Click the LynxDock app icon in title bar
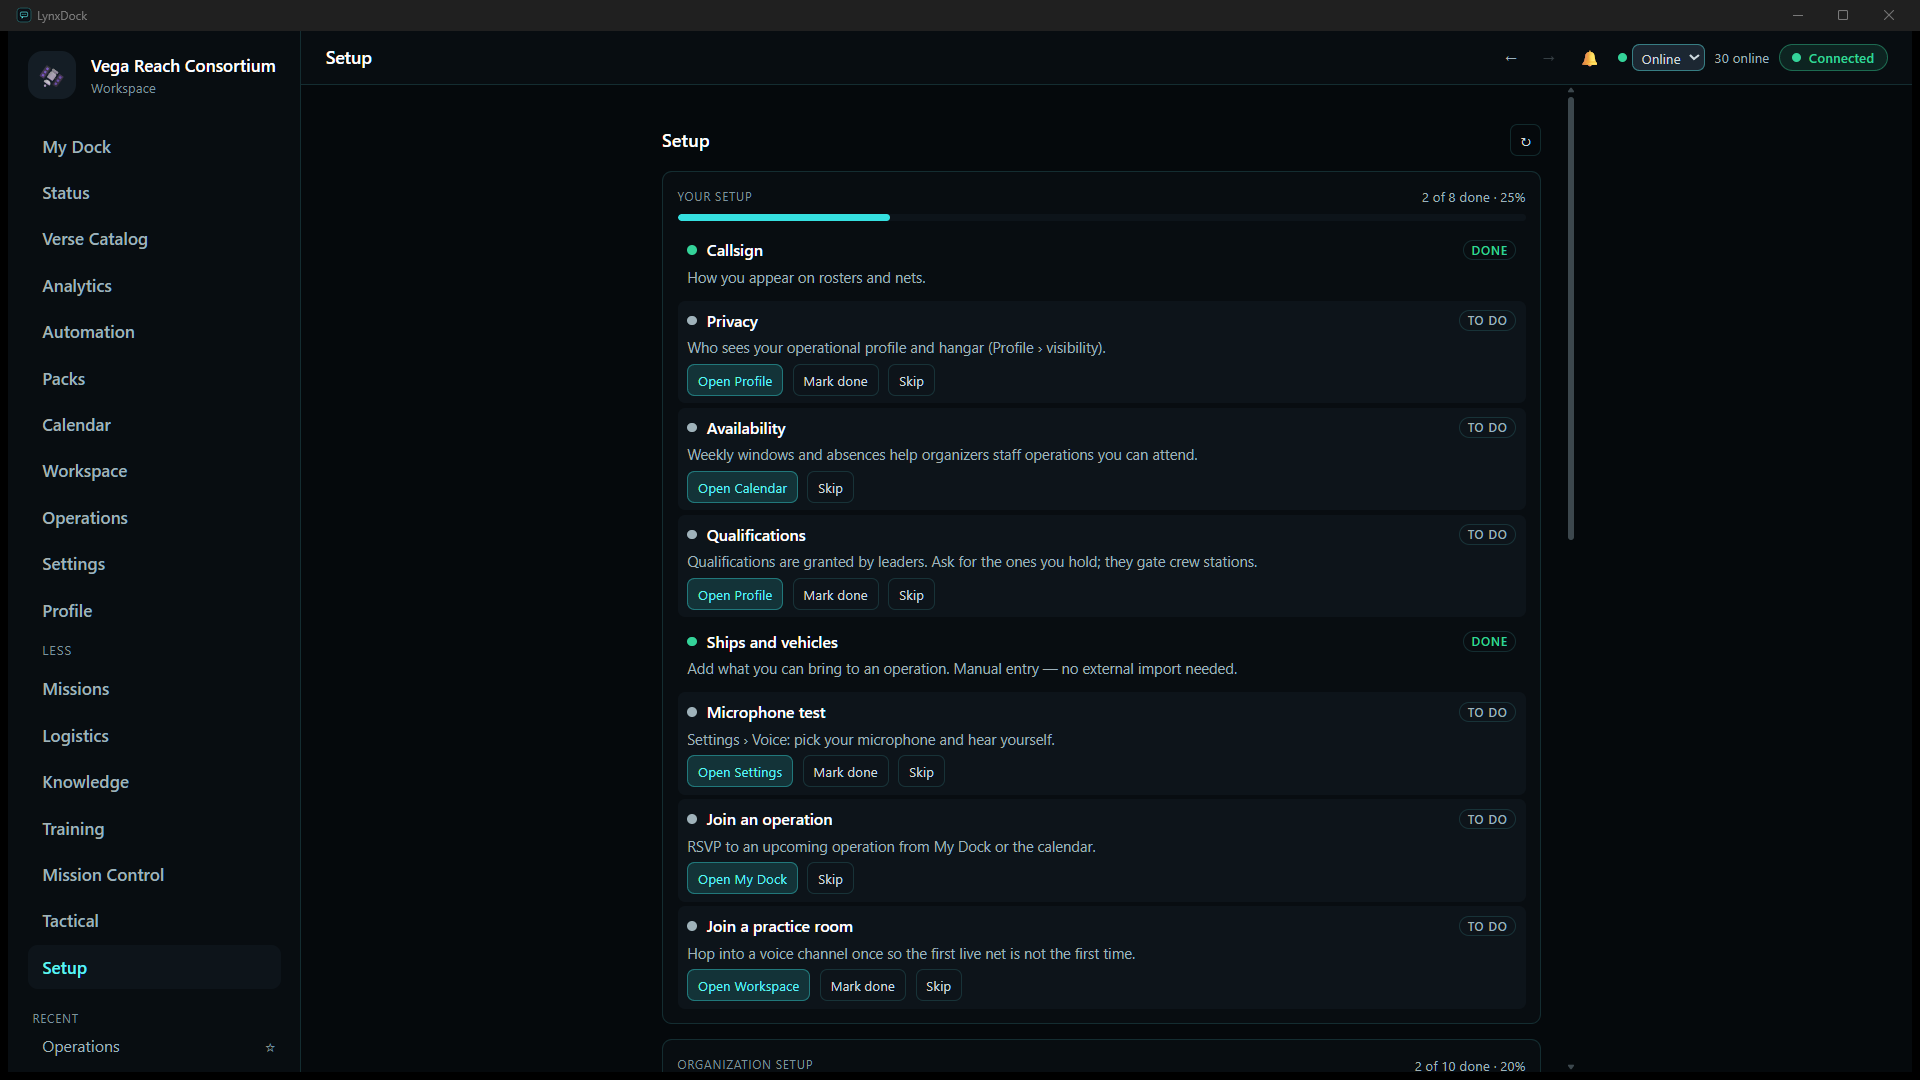This screenshot has width=1920, height=1080. [x=24, y=15]
